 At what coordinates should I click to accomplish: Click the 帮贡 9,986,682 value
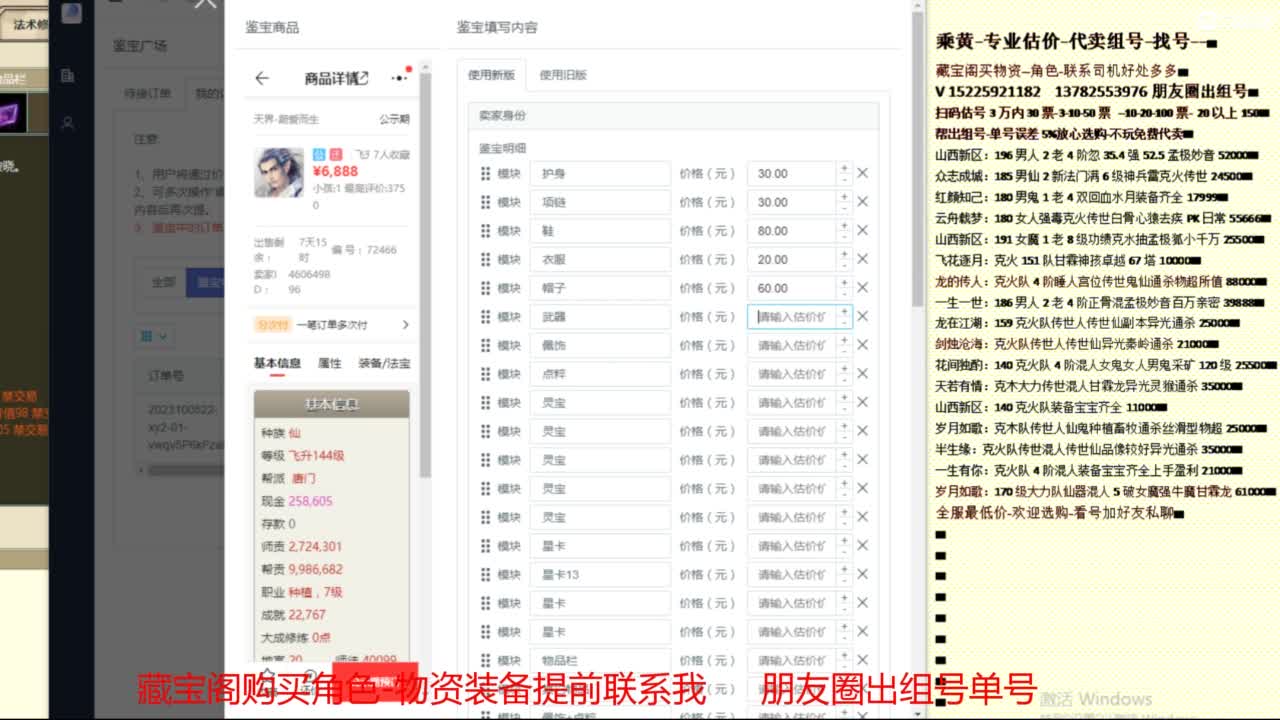(315, 569)
